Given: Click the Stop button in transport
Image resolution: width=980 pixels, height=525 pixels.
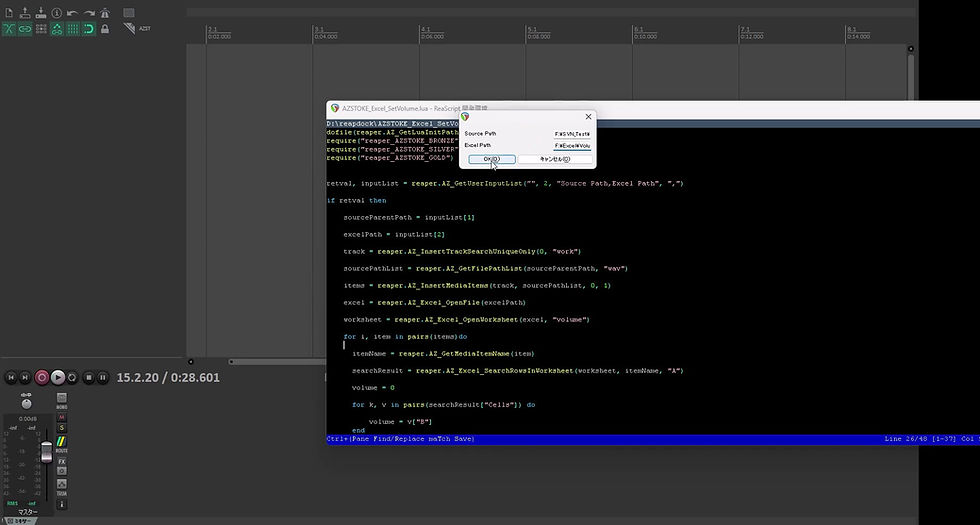Looking at the screenshot, I should 89,378.
